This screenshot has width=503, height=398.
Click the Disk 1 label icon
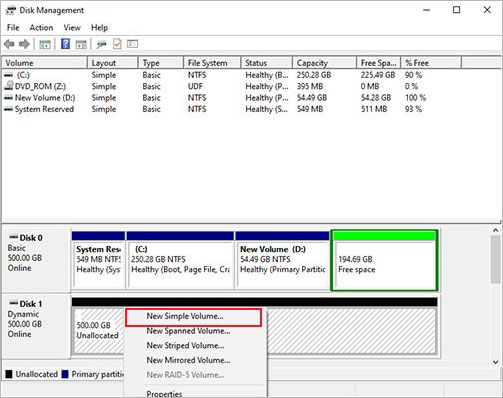[x=13, y=303]
